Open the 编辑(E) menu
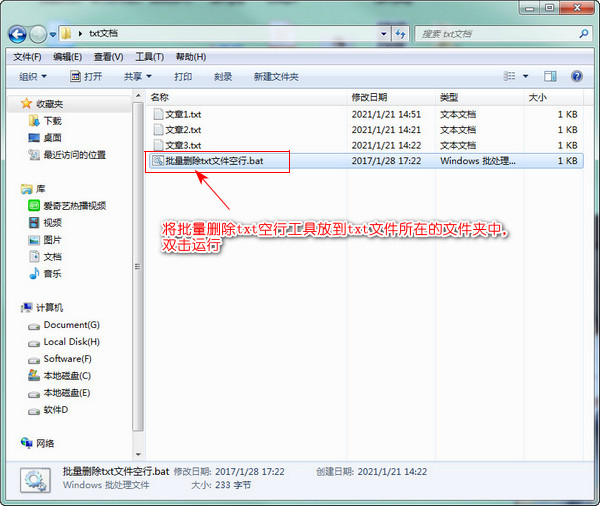Screen dimensions: 600x506 (67, 57)
